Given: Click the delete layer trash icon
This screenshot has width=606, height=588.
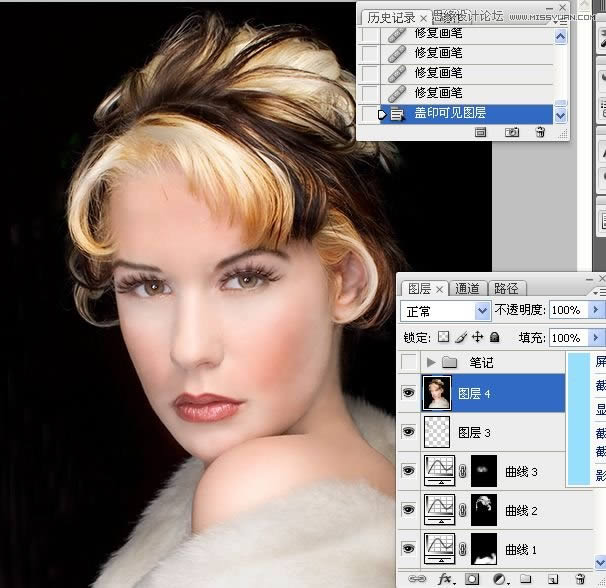Looking at the screenshot, I should pos(579,579).
